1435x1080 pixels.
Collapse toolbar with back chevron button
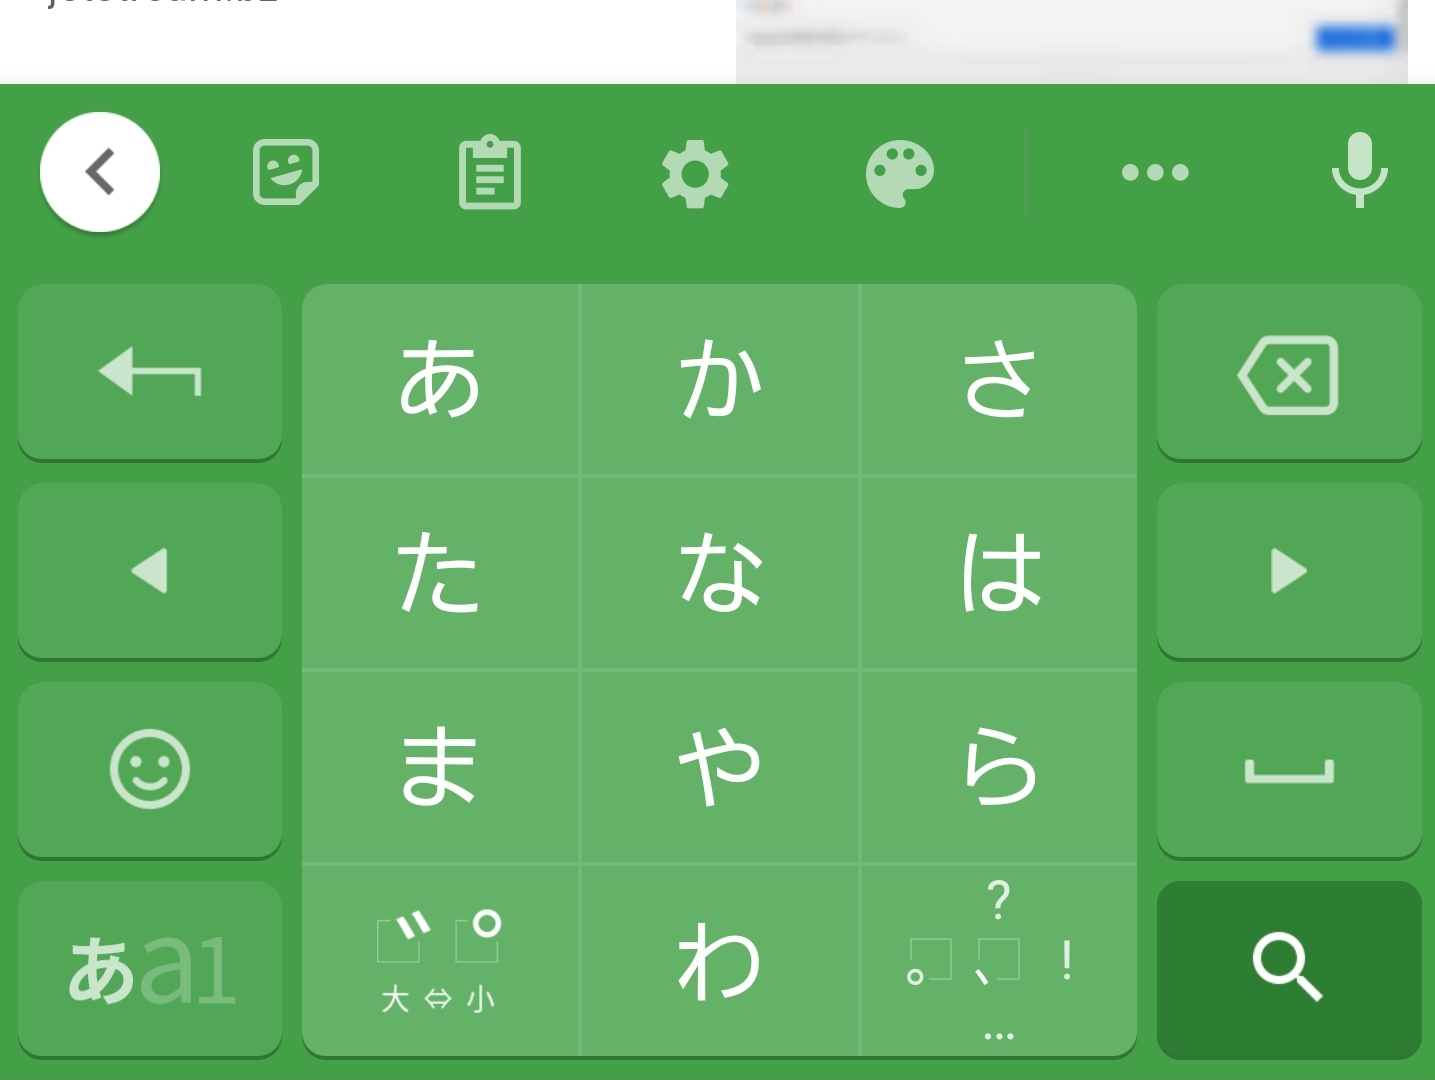[x=100, y=172]
